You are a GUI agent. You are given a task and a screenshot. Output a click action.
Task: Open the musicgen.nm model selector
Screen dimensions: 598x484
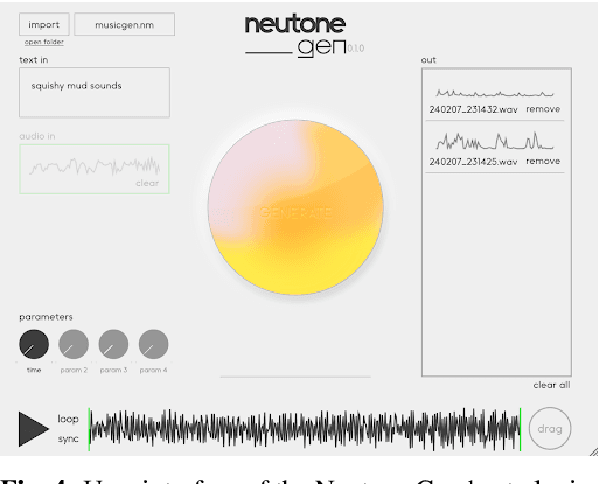tap(125, 24)
